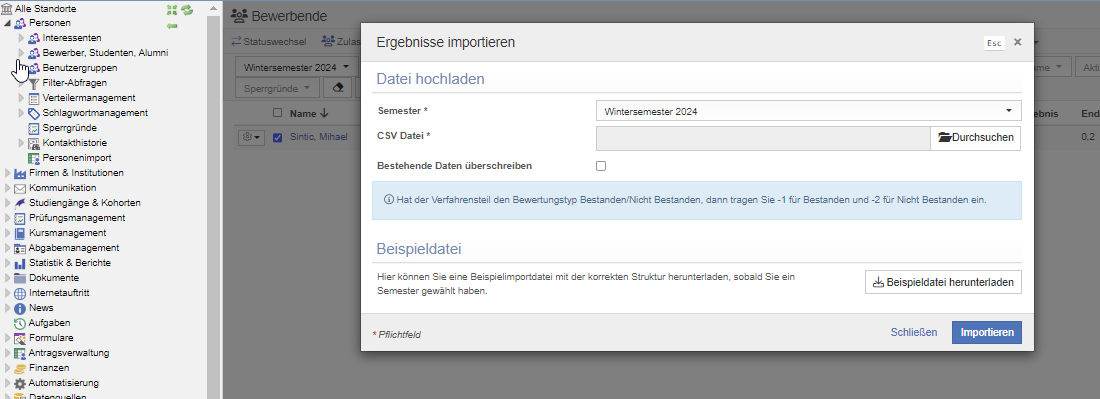Click the Kontakthistorie icon
Image resolution: width=1100 pixels, height=399 pixels.
[34, 143]
